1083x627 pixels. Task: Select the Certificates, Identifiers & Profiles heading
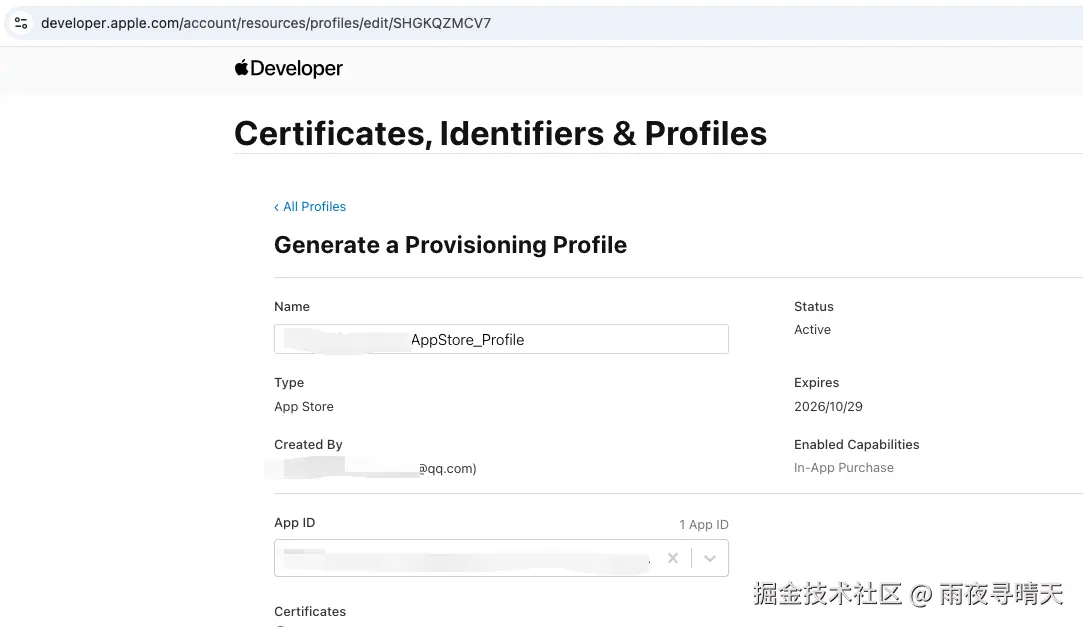coord(500,133)
